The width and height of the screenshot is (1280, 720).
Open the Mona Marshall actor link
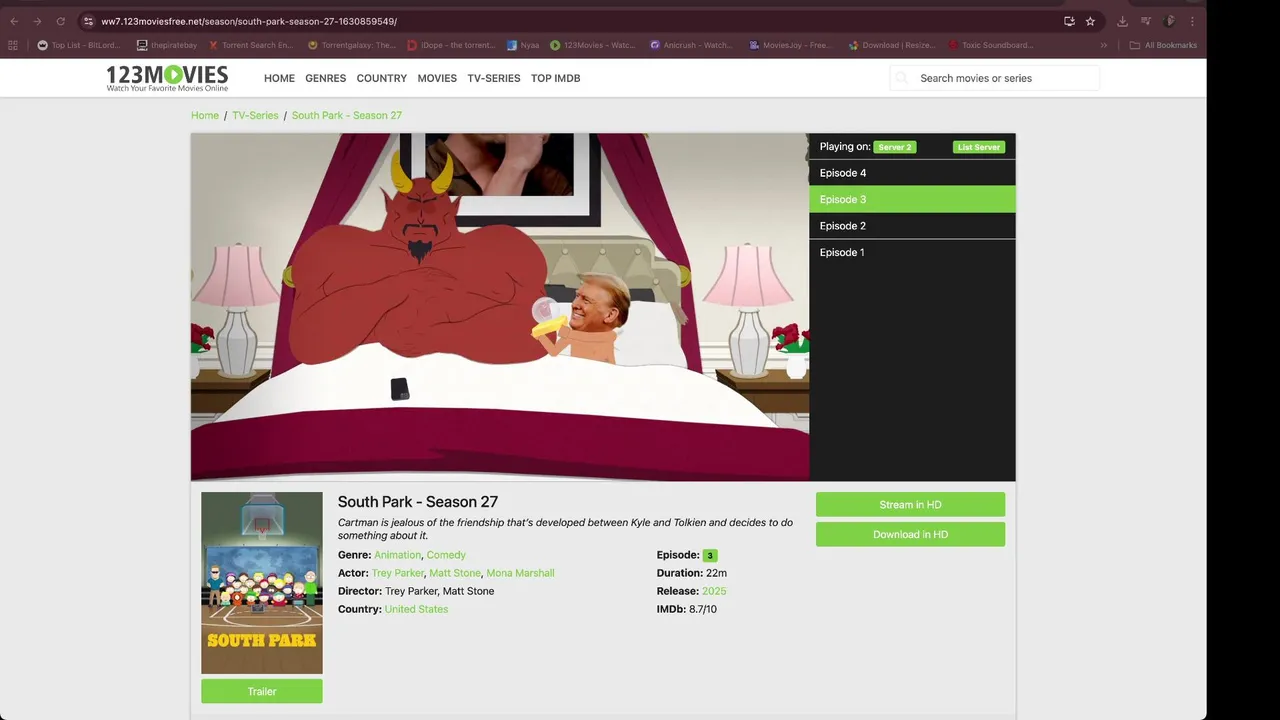click(x=520, y=573)
